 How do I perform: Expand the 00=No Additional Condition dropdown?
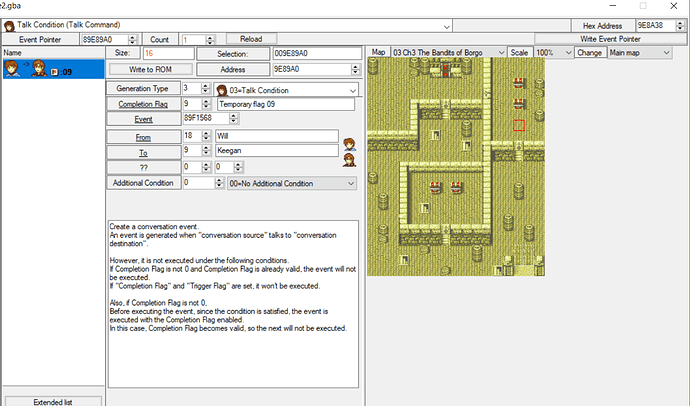click(x=351, y=183)
